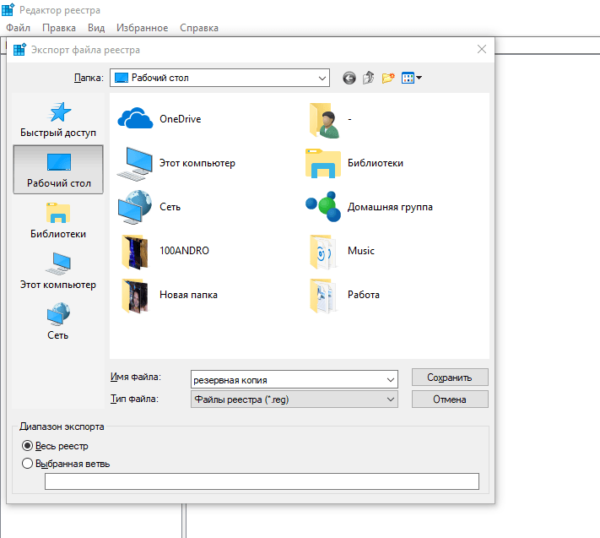600x538 pixels.
Task: Select the Домашняя группа icon
Action: click(323, 207)
